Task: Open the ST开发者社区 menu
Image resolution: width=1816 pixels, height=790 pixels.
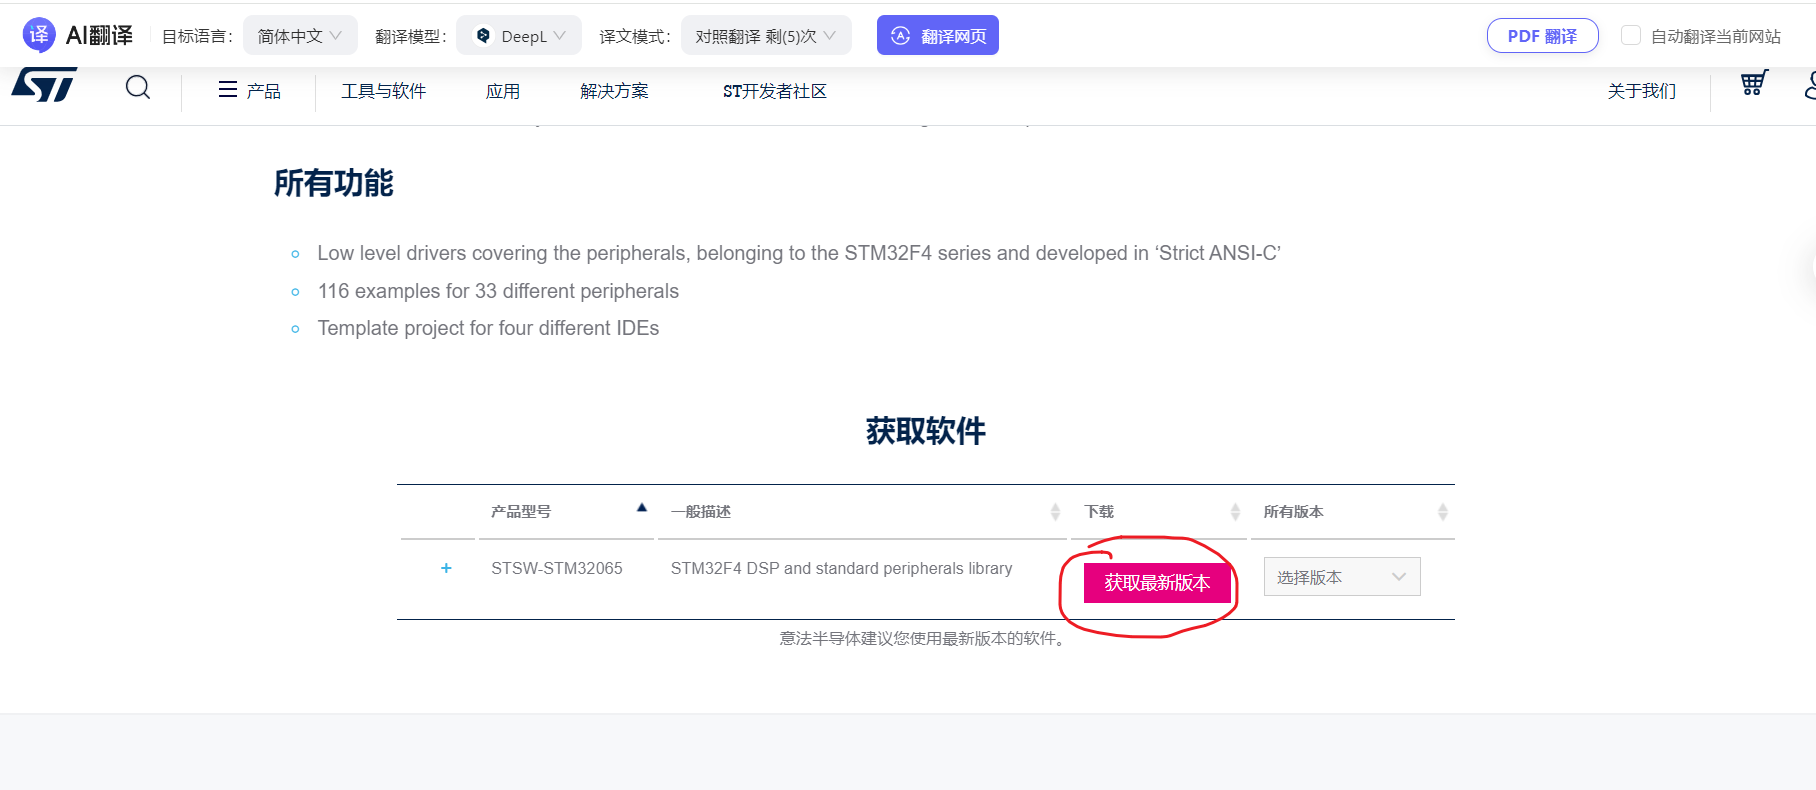Action: pyautogui.click(x=775, y=91)
